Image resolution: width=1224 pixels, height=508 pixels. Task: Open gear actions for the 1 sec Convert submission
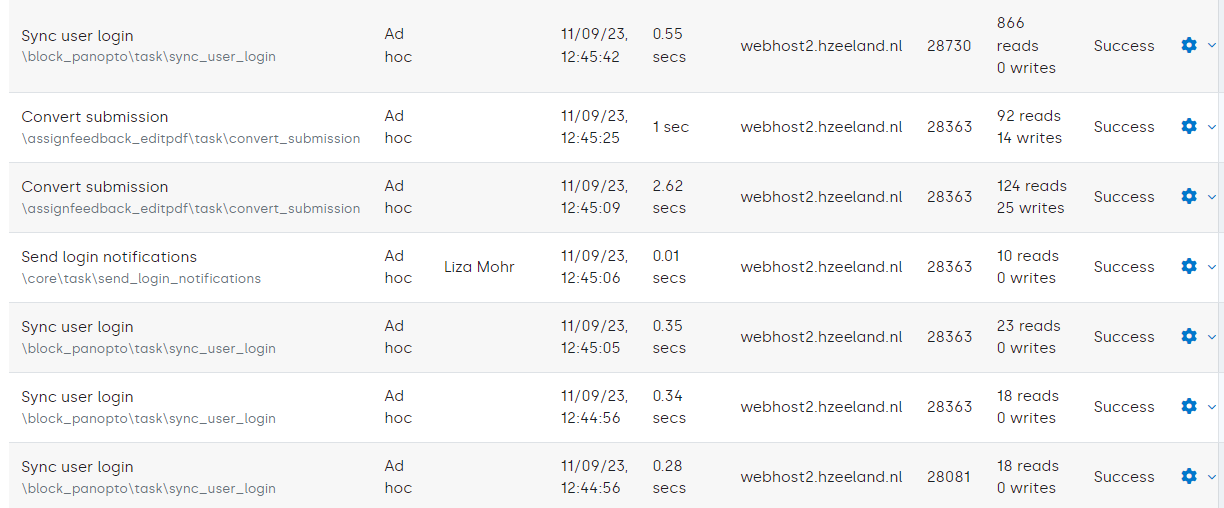coord(1188,126)
